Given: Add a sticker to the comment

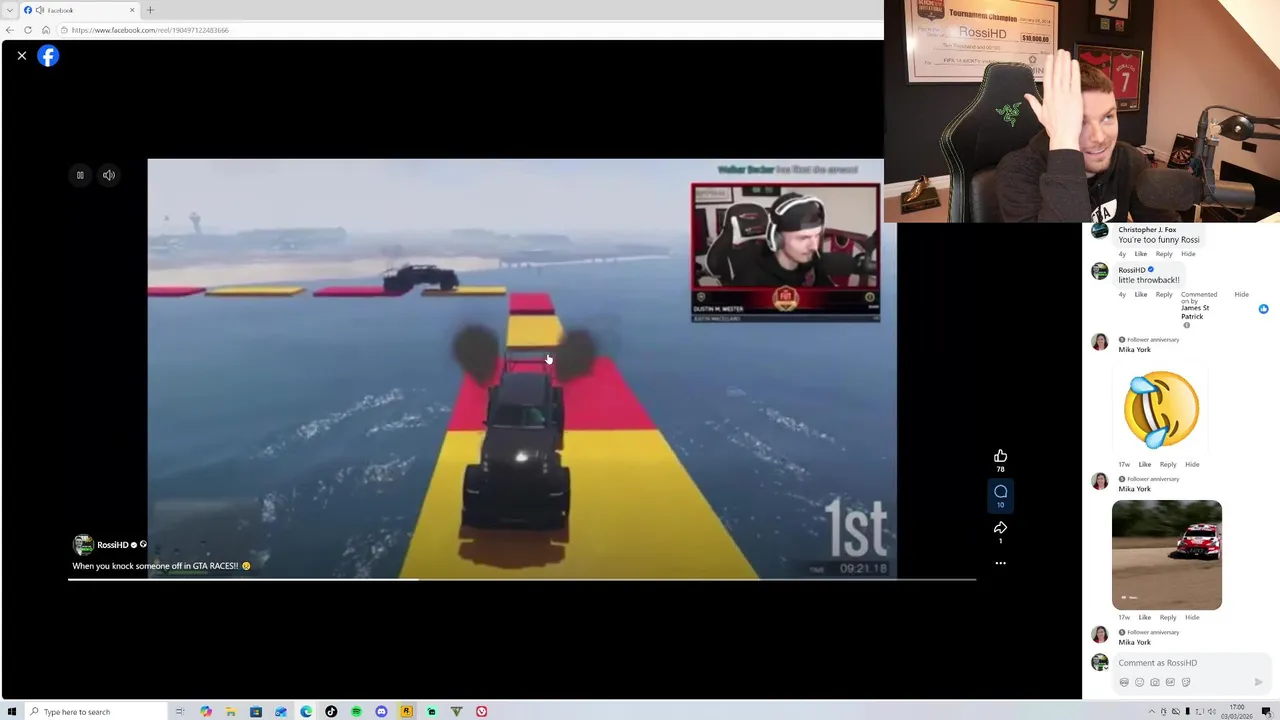Looking at the screenshot, I should (1186, 682).
